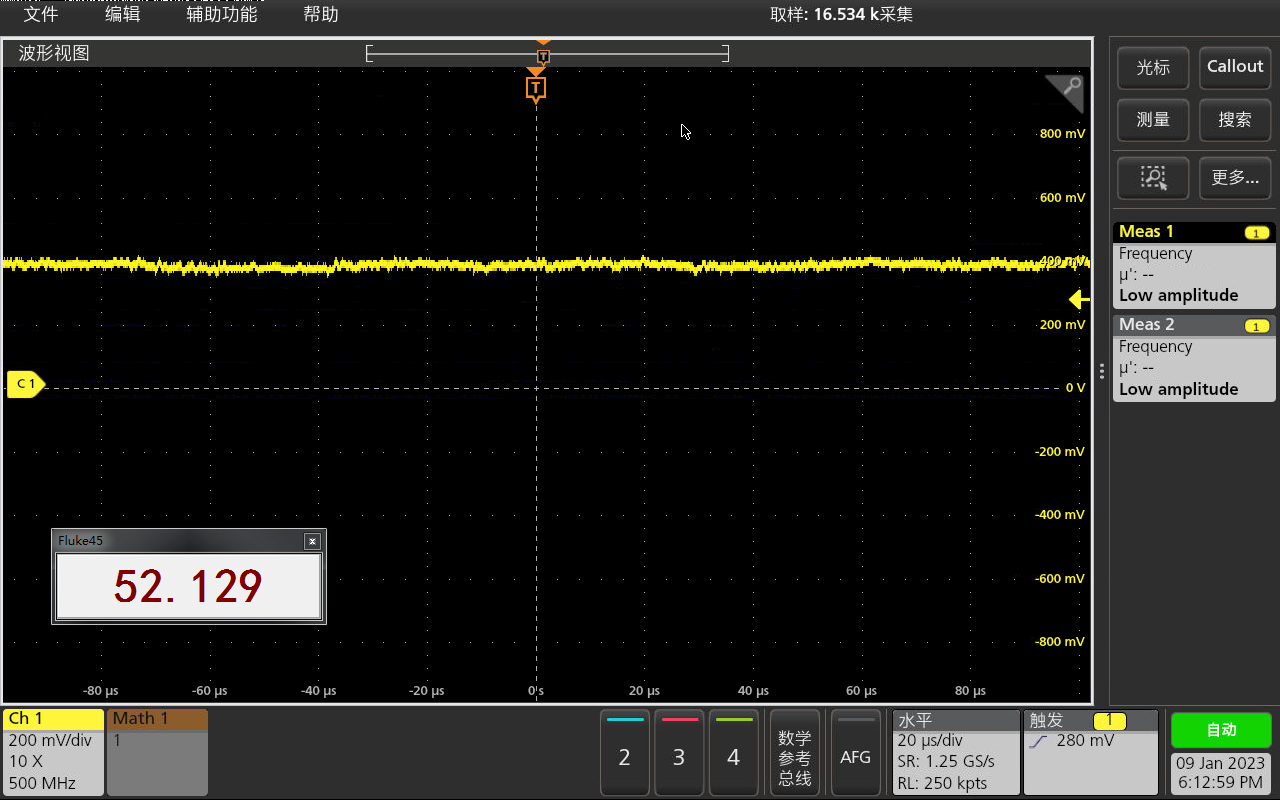This screenshot has height=800, width=1280.
Task: Click the 波形视图 title label
Action: click(x=54, y=53)
